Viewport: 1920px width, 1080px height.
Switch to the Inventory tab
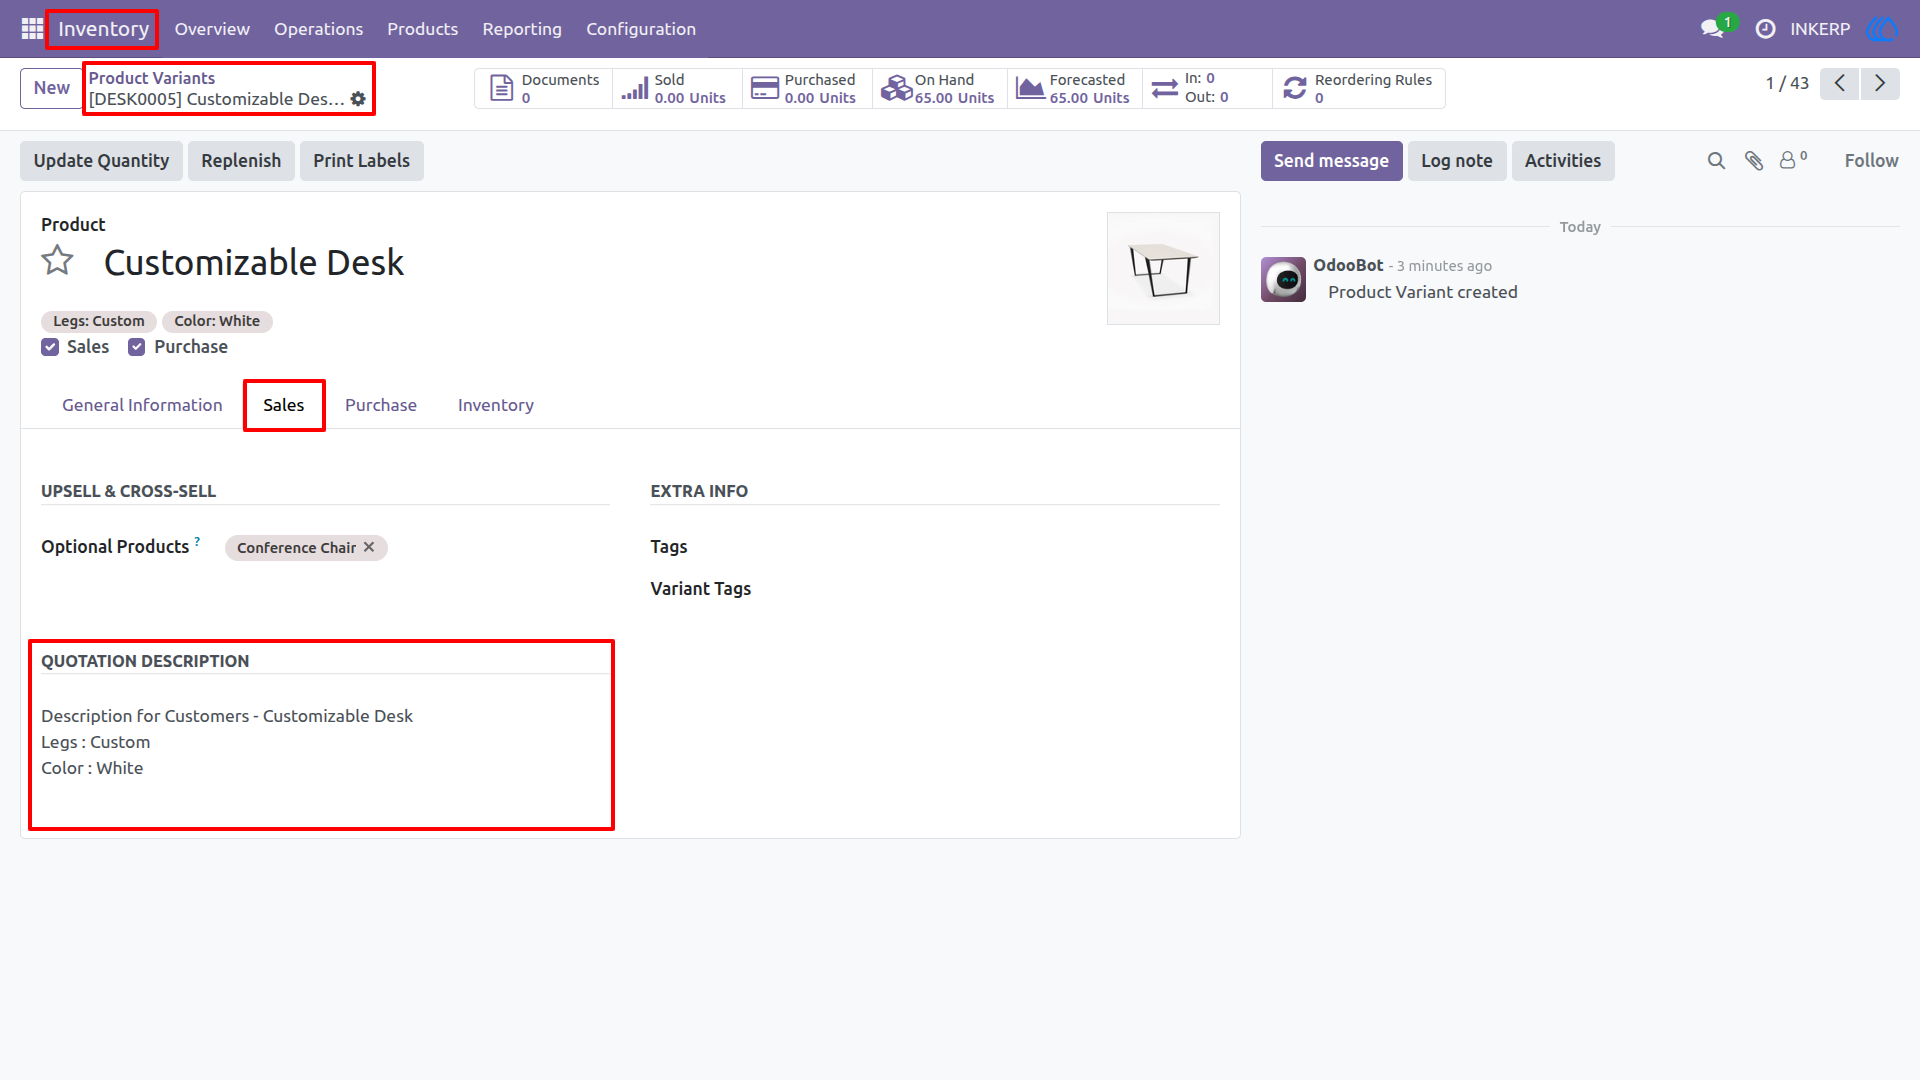[496, 405]
